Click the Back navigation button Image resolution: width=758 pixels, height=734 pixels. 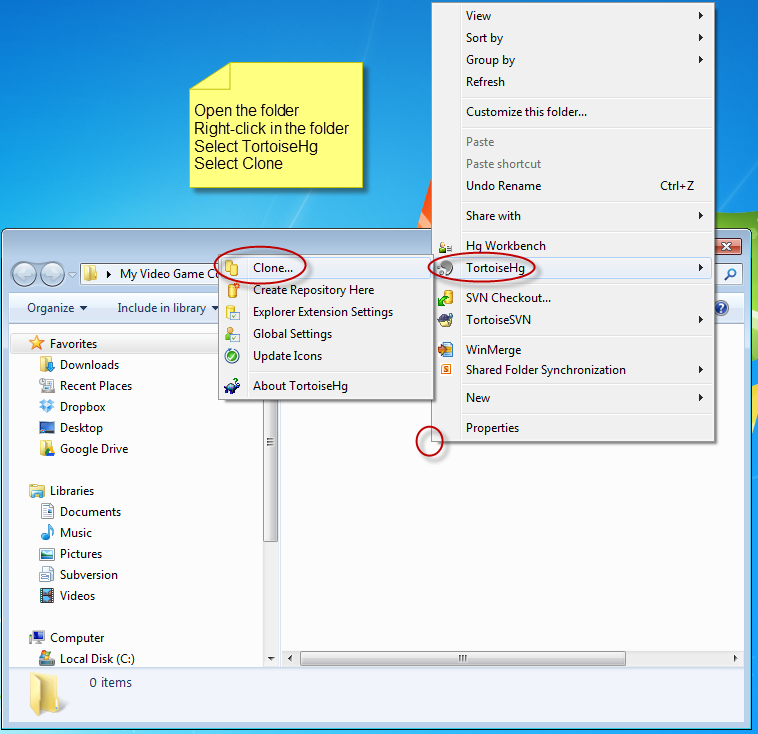coord(24,274)
